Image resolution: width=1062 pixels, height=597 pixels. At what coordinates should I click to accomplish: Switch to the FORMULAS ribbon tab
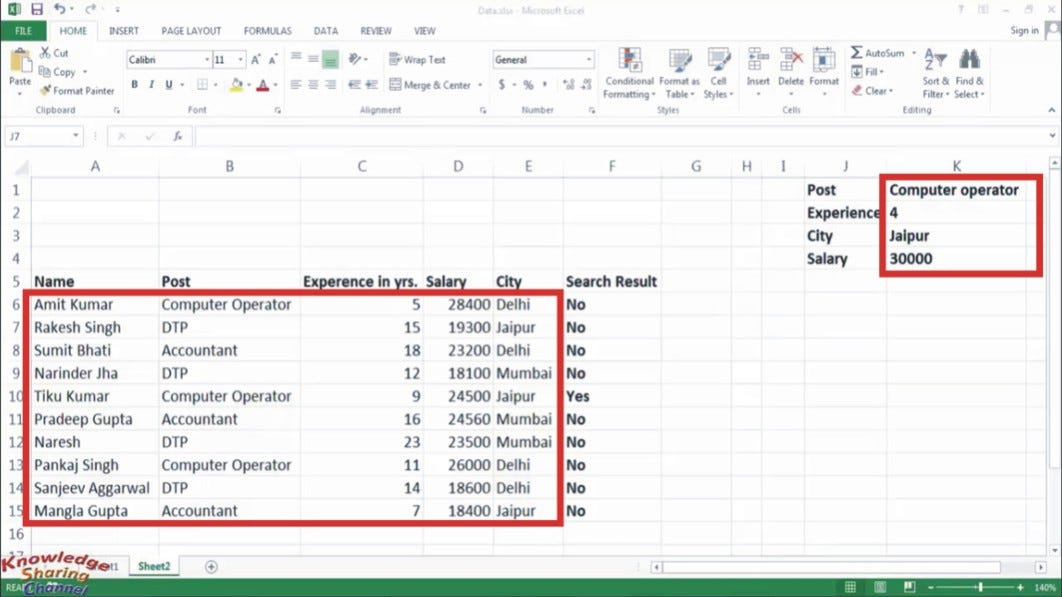coord(267,30)
